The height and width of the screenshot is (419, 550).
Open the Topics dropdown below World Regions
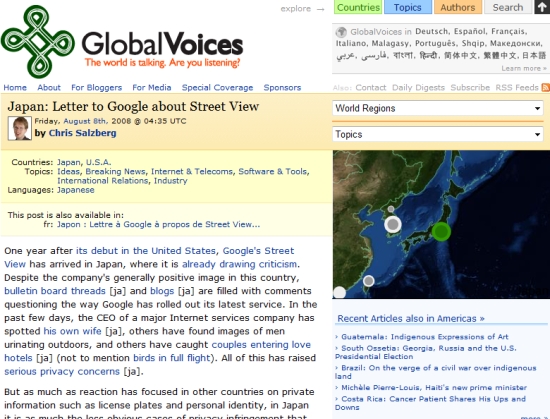pos(438,134)
